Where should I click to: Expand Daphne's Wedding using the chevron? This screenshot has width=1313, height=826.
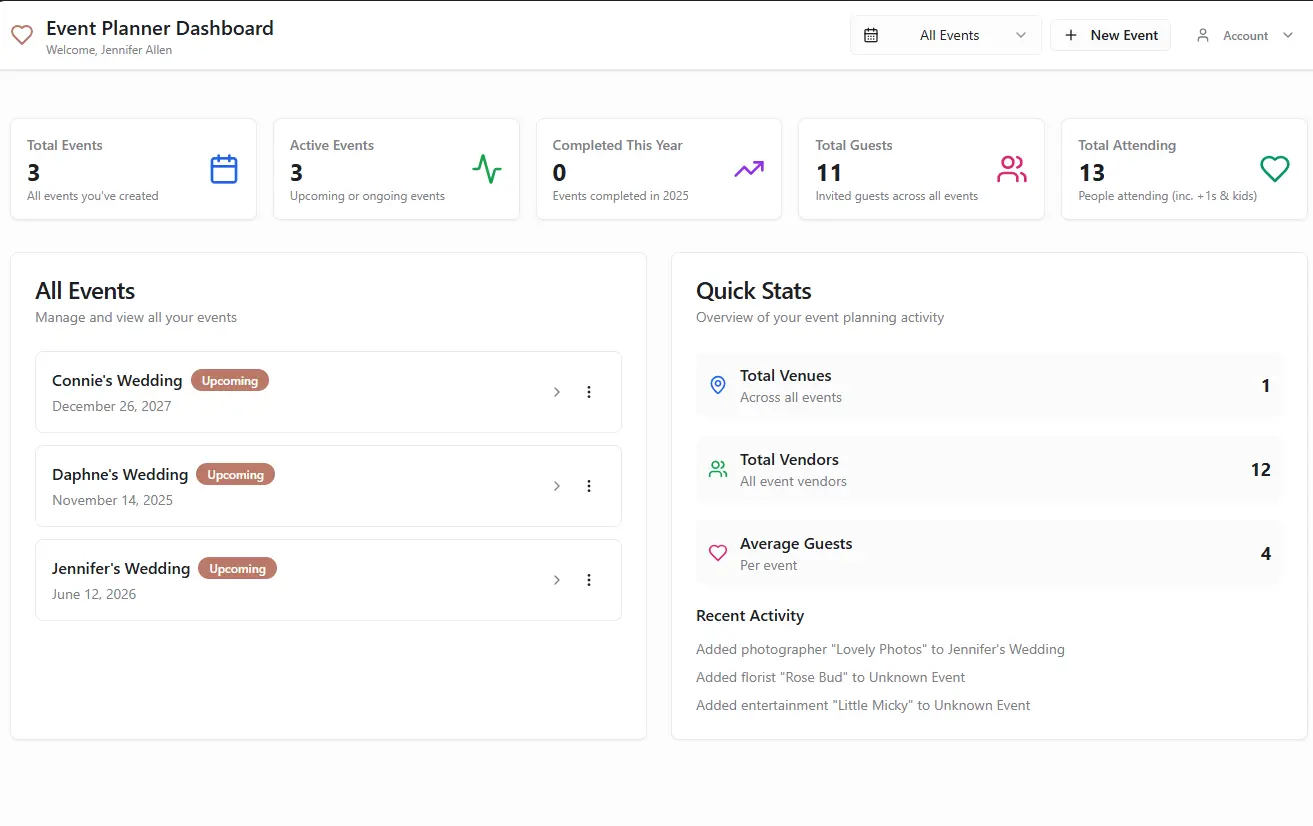(x=557, y=486)
